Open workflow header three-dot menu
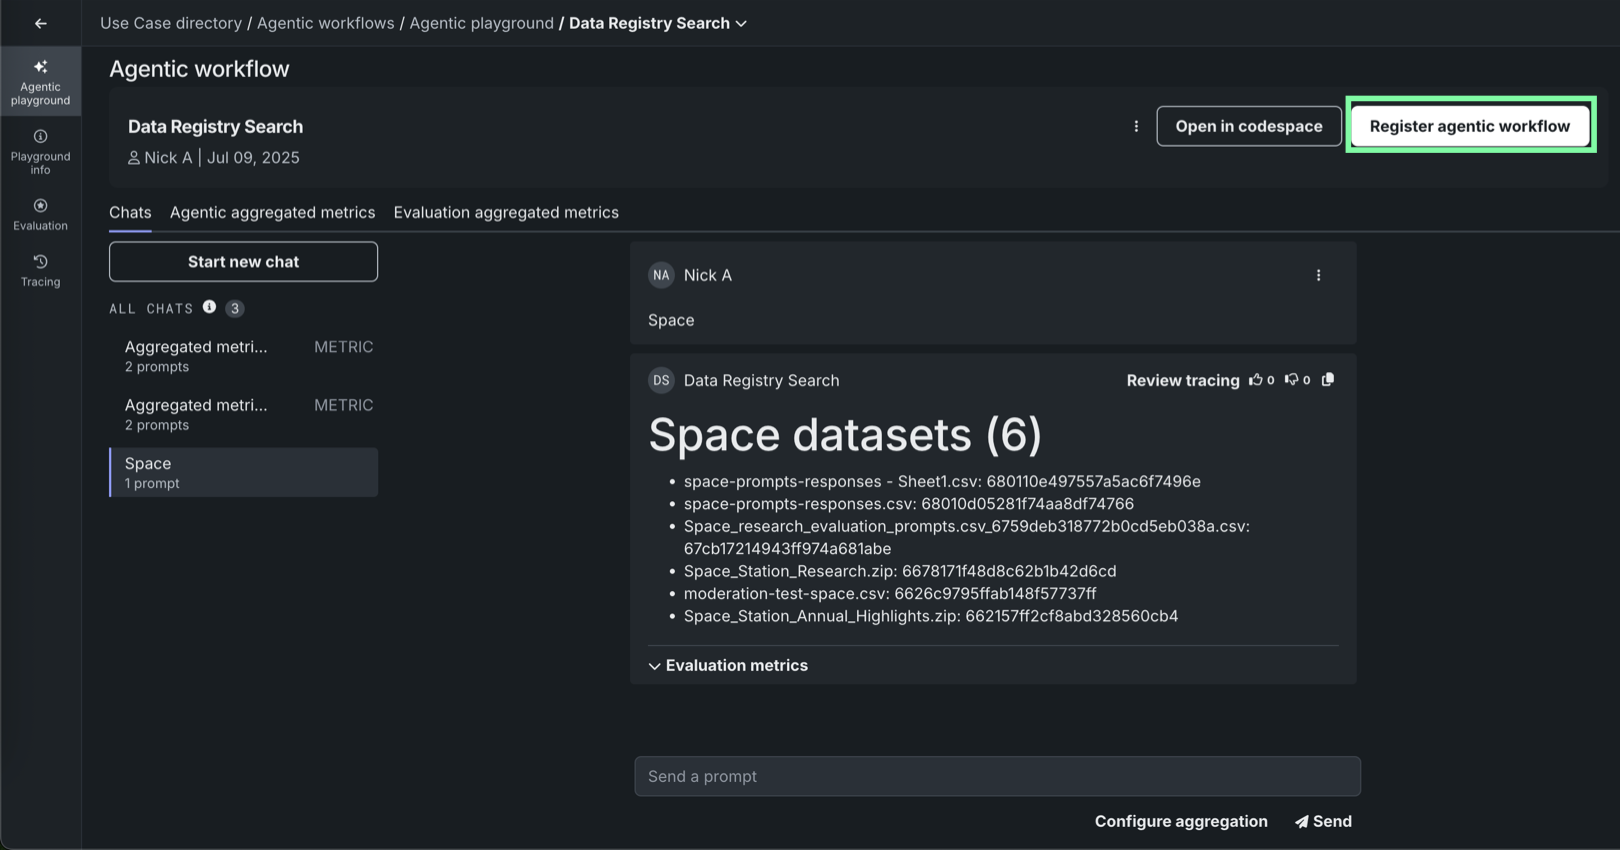This screenshot has height=850, width=1620. point(1136,126)
